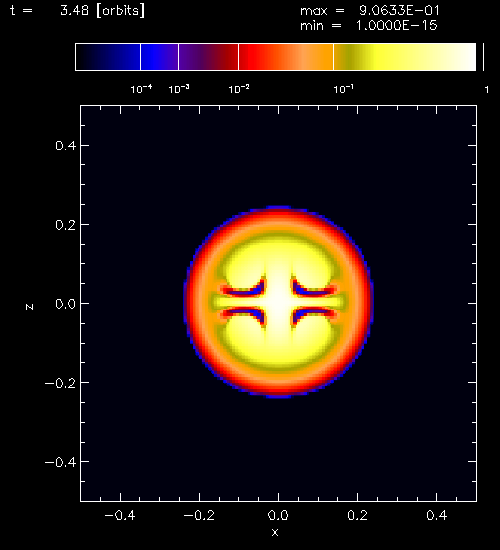Image resolution: width=500 pixels, height=550 pixels.
Task: Click the x axis title label
Action: tap(275, 532)
